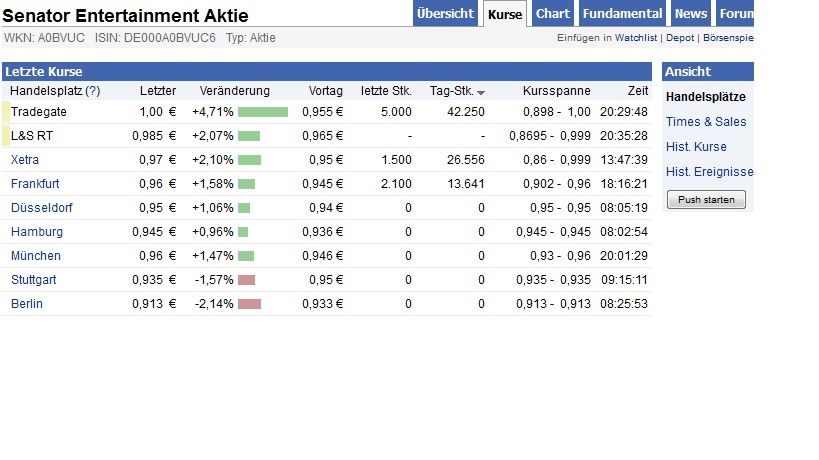Click Xetra daily volume 26.556
The image size is (819, 460).
(x=465, y=160)
